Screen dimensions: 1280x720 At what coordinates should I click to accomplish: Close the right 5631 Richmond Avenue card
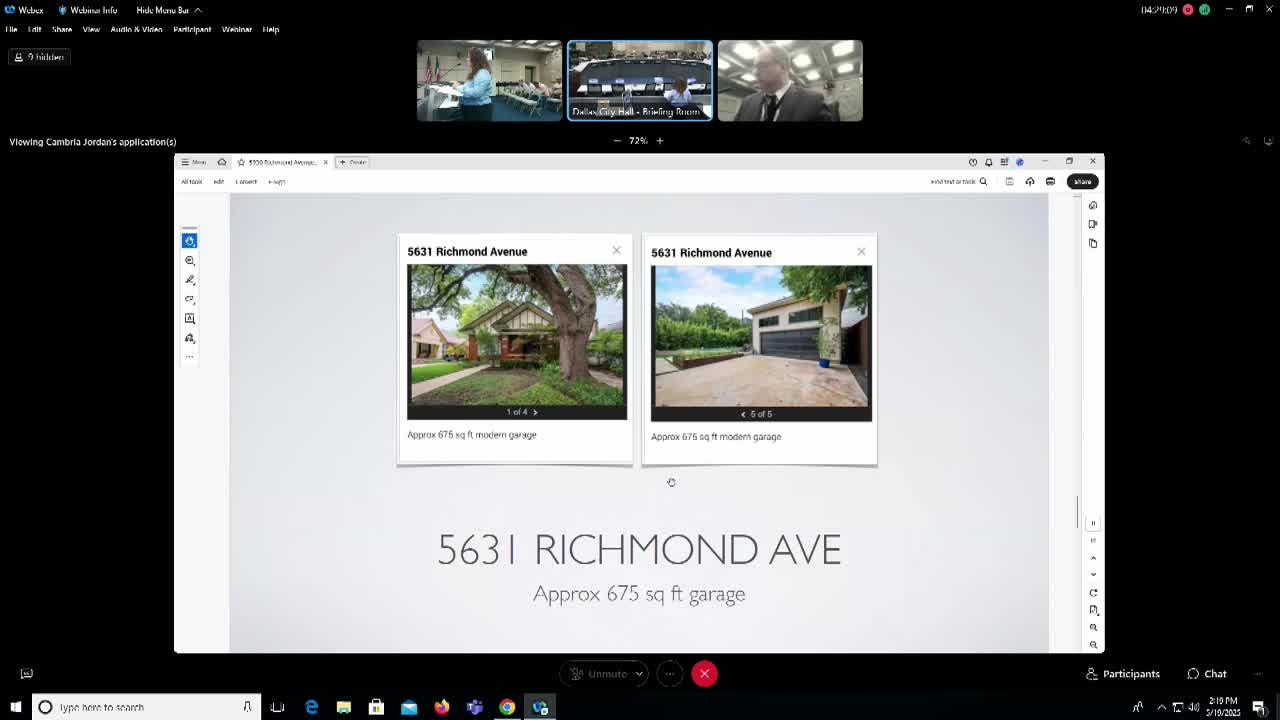861,251
